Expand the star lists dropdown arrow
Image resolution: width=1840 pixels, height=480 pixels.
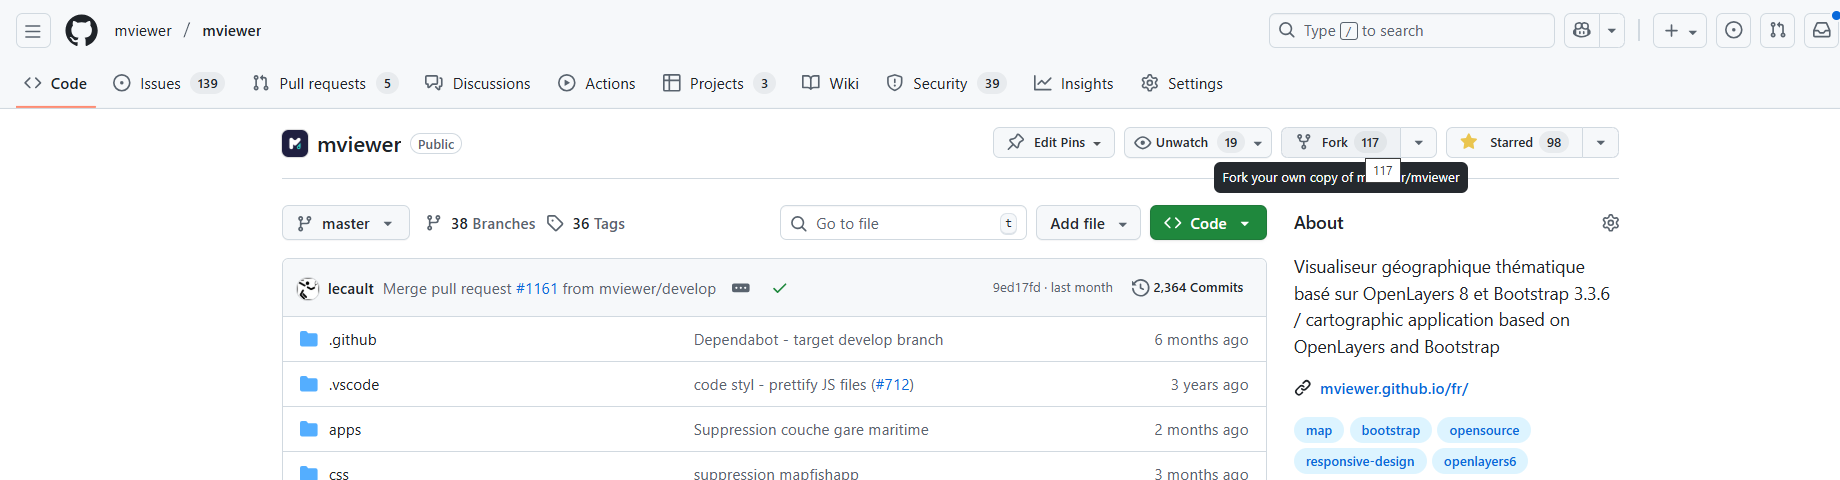pyautogui.click(x=1601, y=143)
